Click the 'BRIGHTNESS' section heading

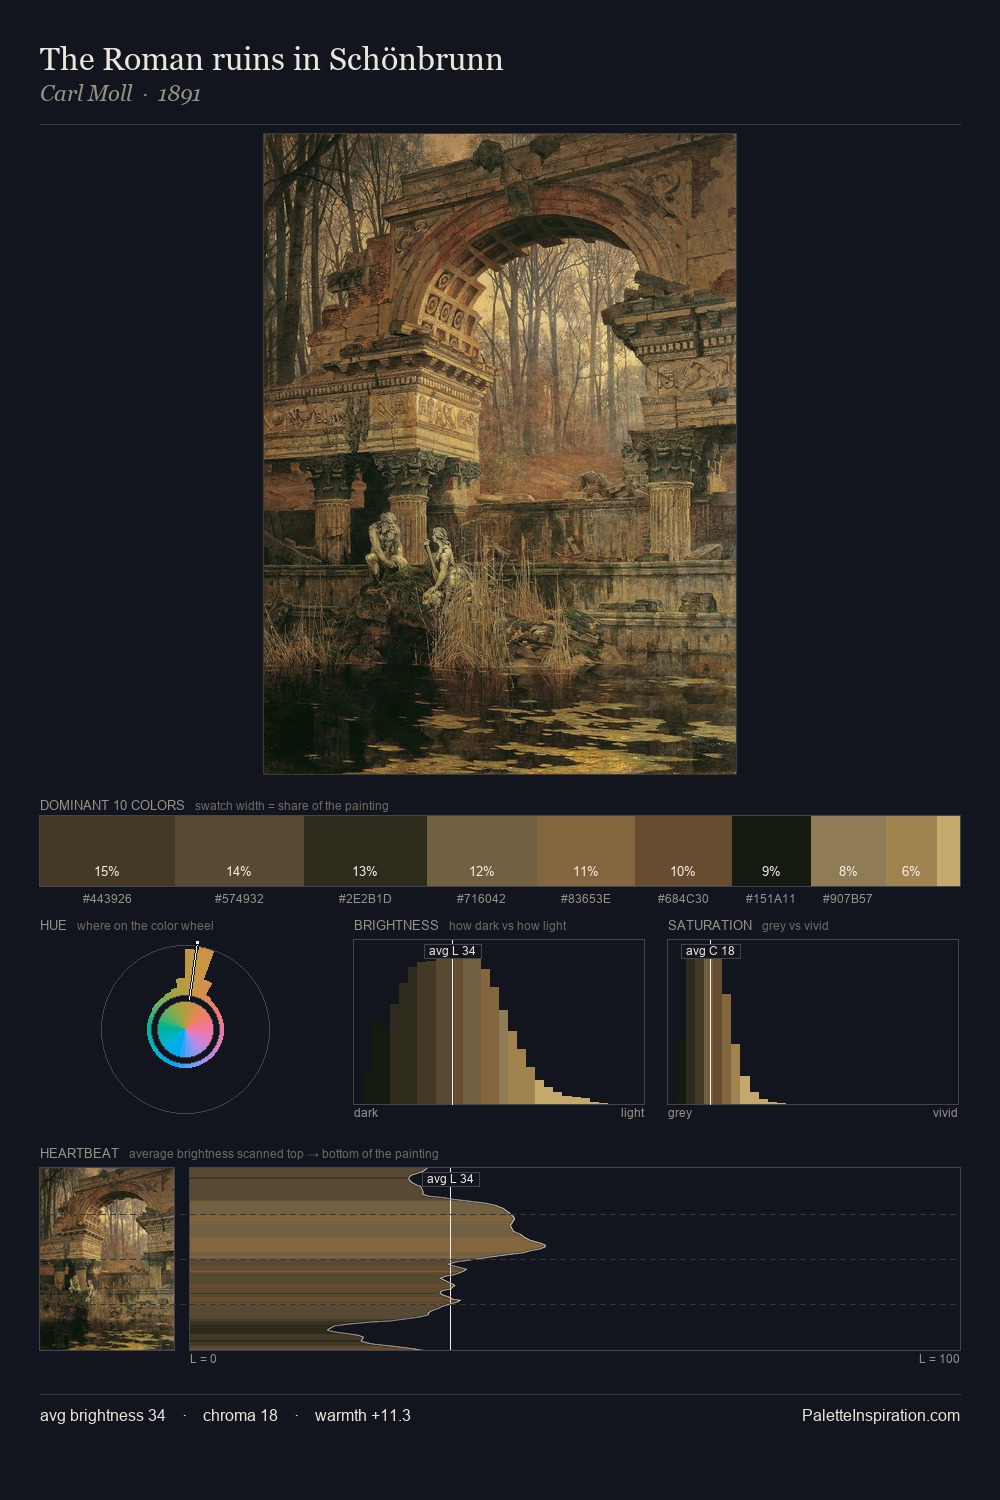[396, 925]
